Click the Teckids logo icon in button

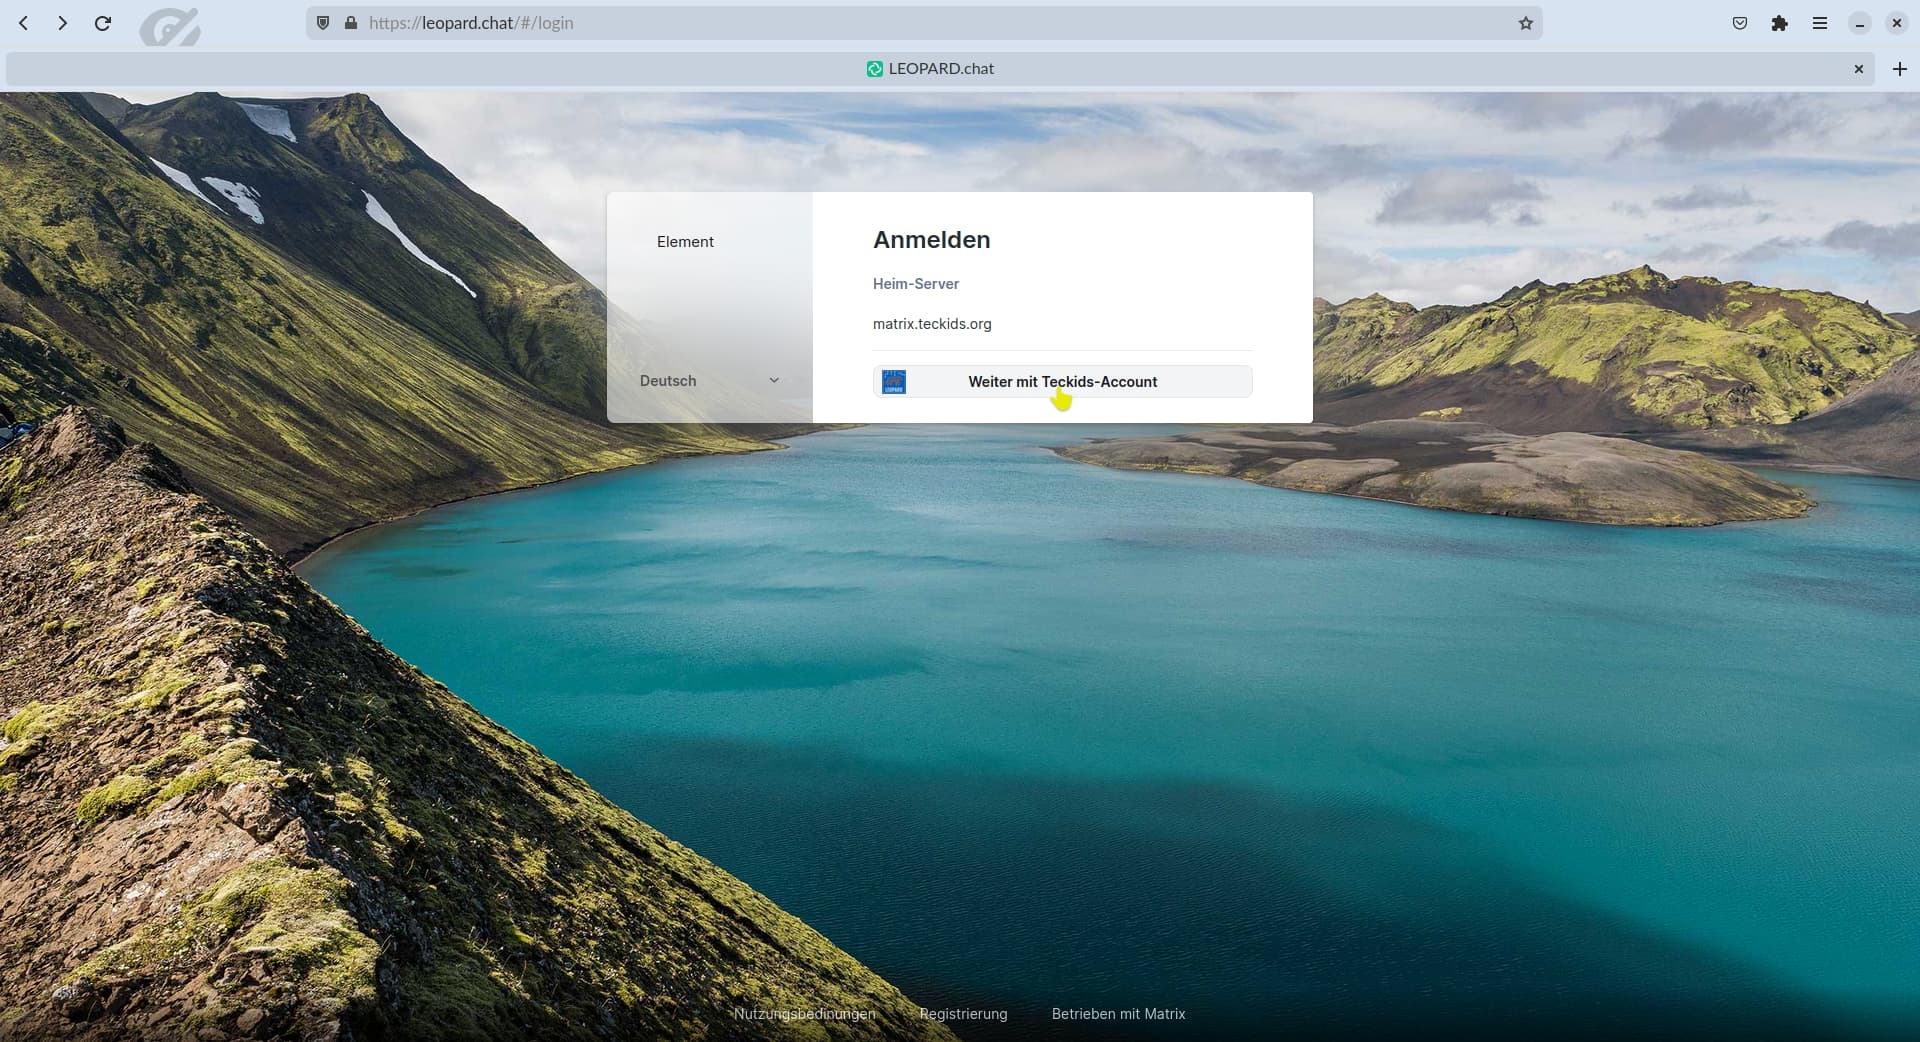[894, 382]
